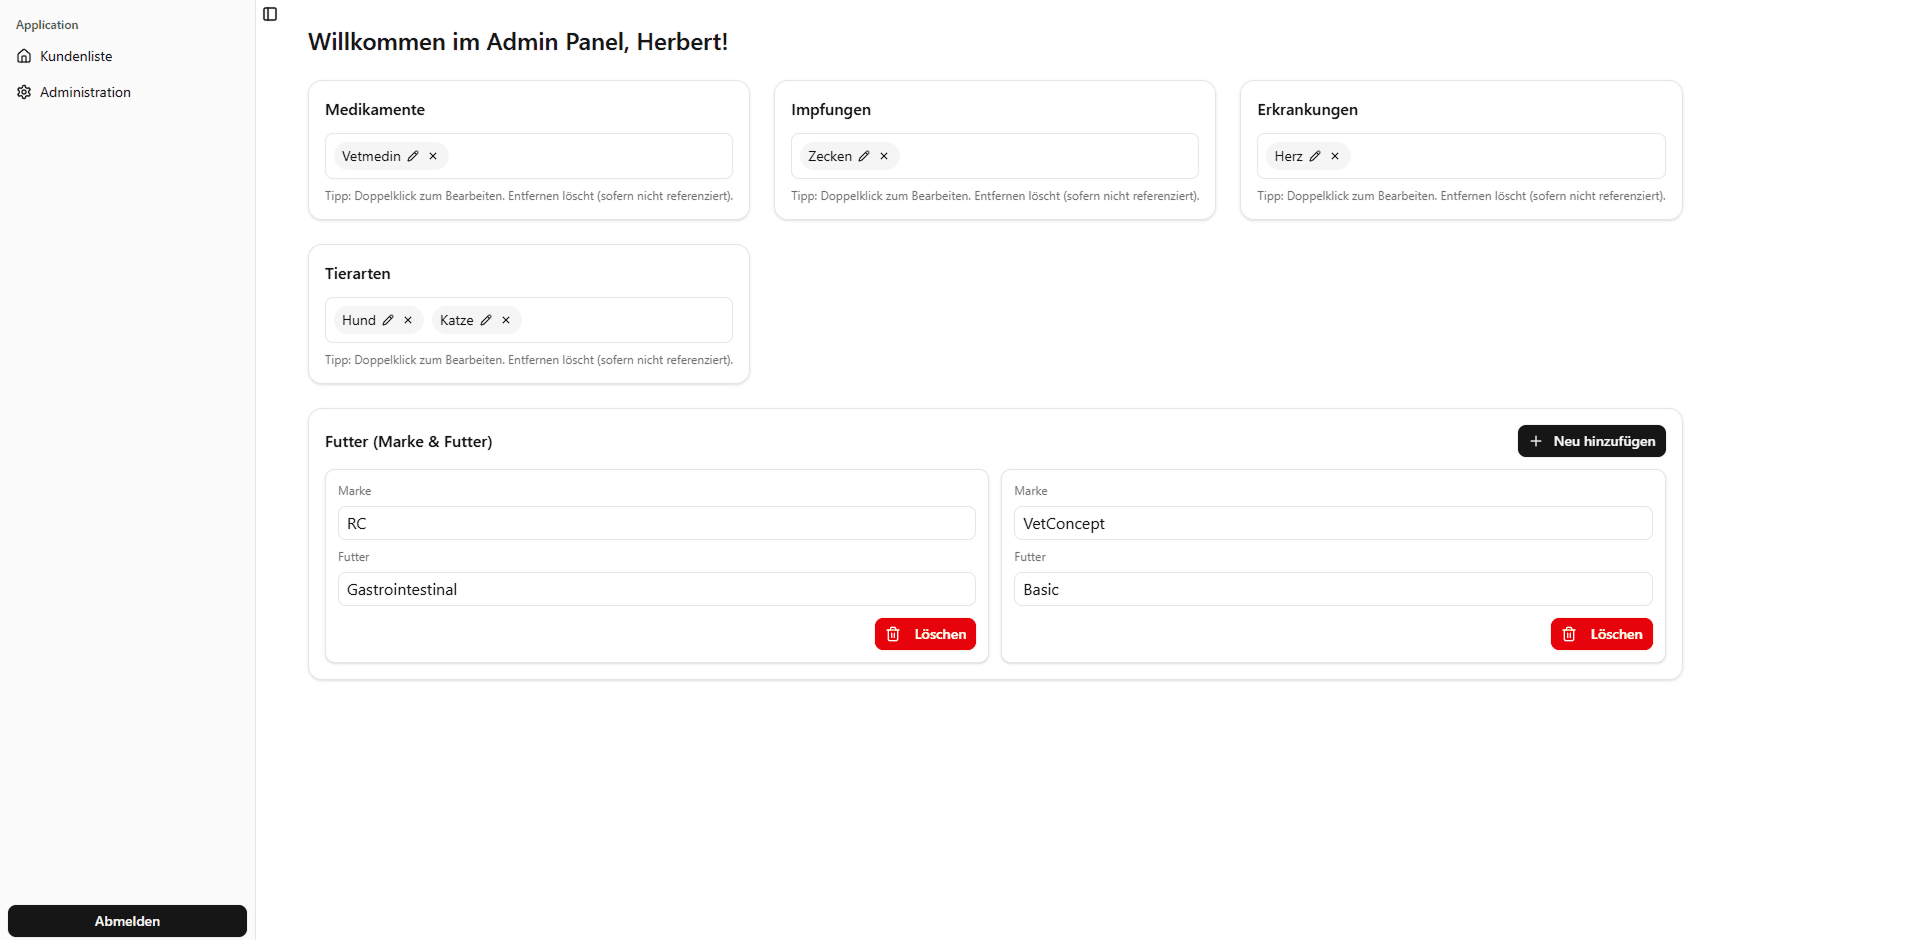Focus the Marke field containing RC

click(x=656, y=523)
